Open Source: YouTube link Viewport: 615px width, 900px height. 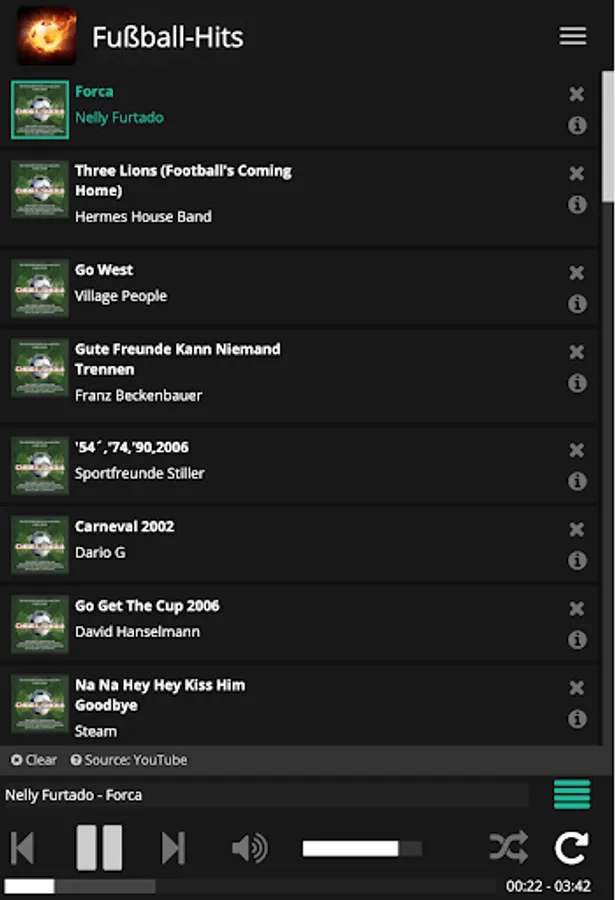click(x=129, y=760)
